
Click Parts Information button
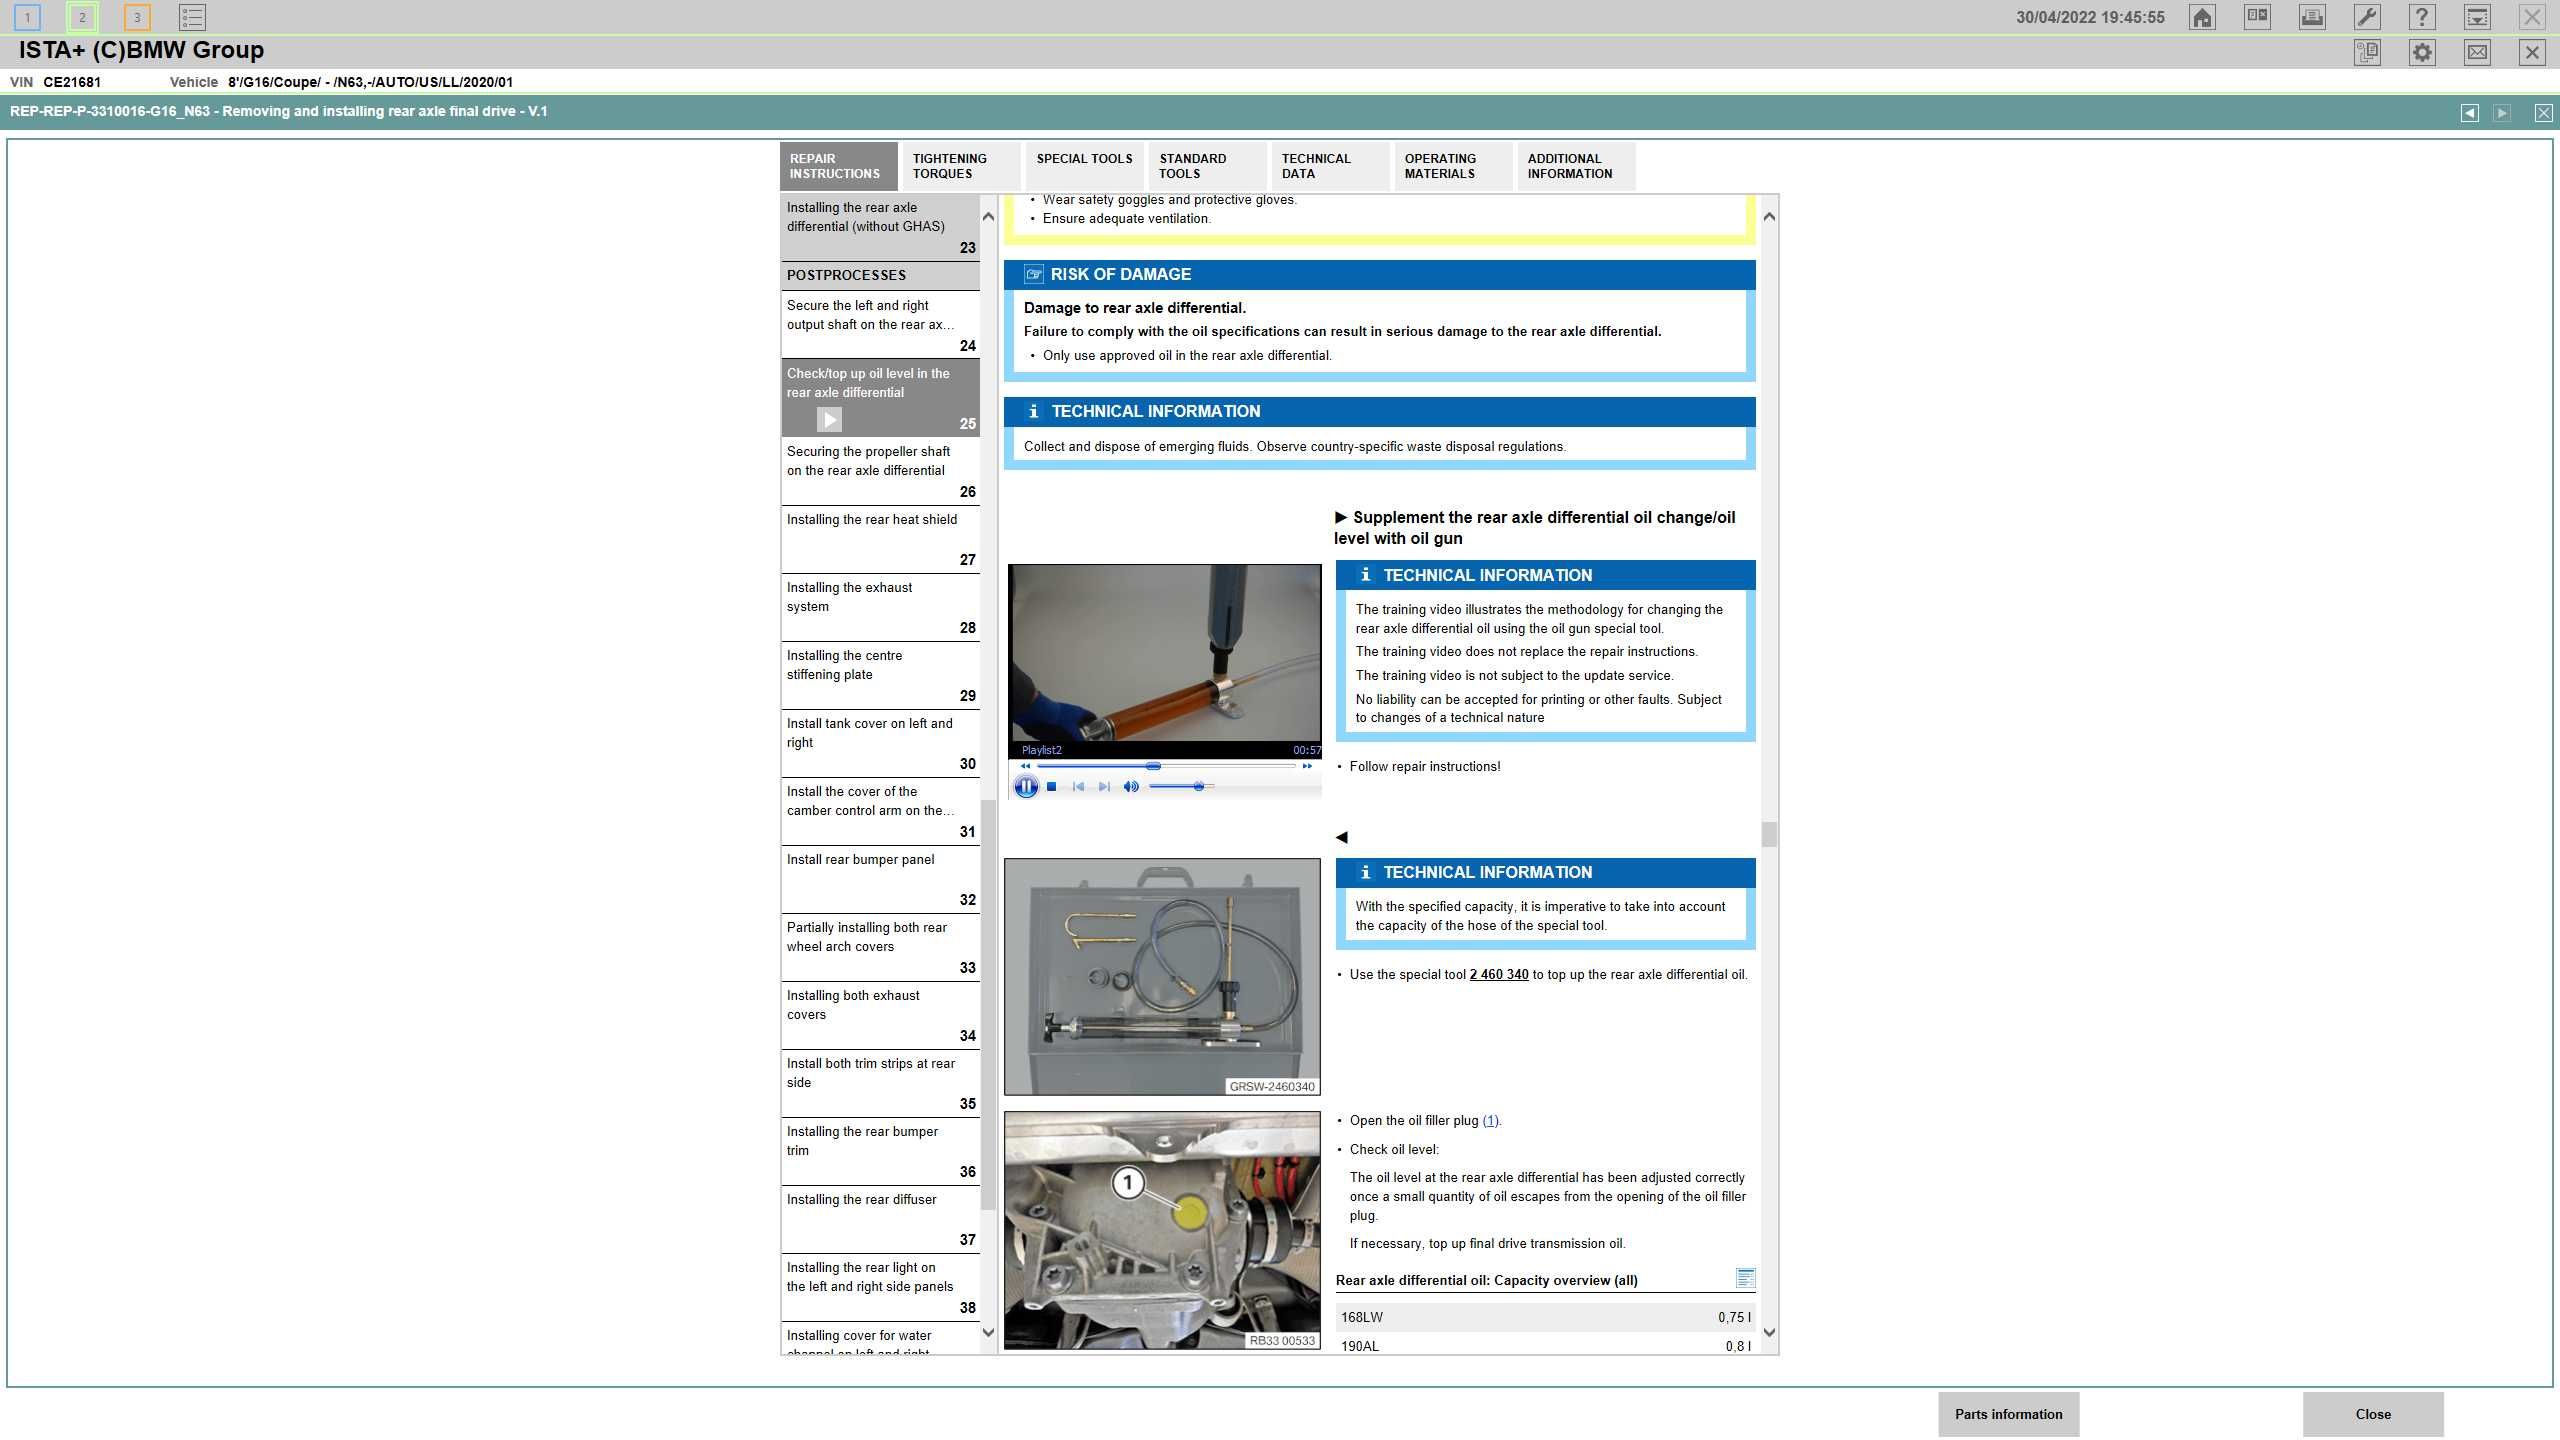pyautogui.click(x=2008, y=1414)
